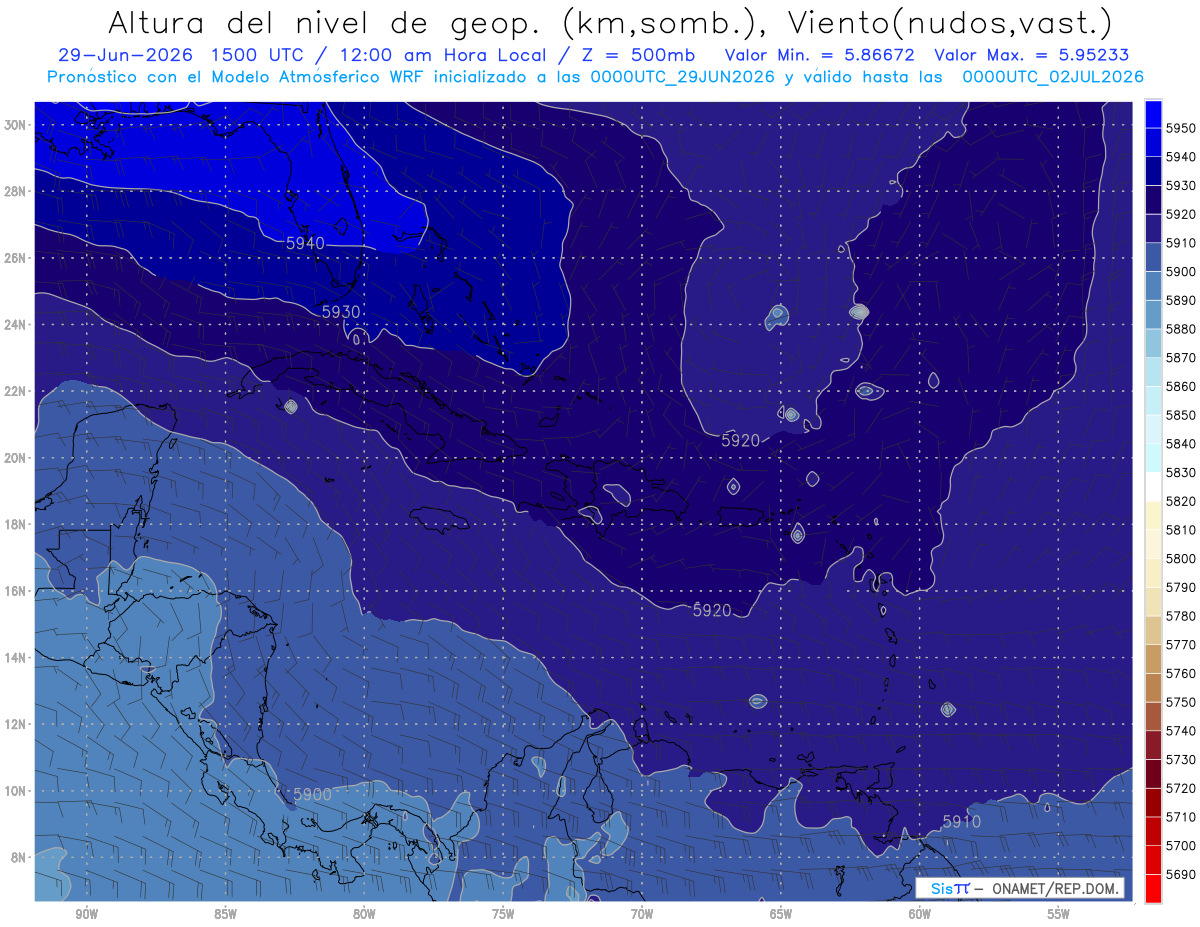
Task: Click the colorbar value label 5740
Action: [1180, 731]
